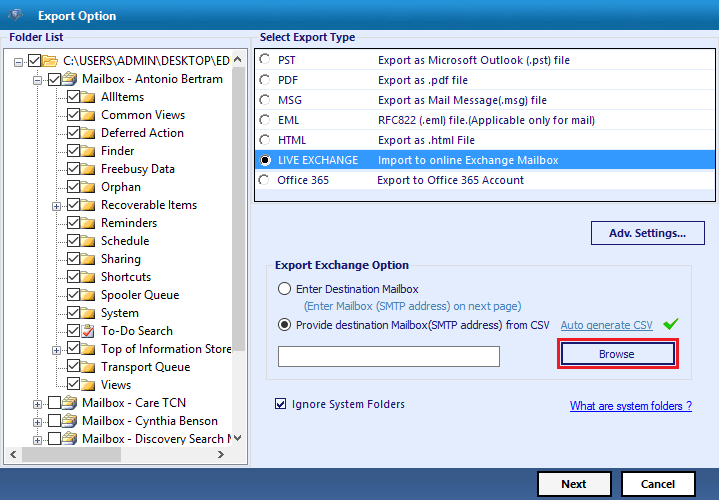Choose the MSG export radio option
Screen dimensions: 719x500
pyautogui.click(x=265, y=100)
